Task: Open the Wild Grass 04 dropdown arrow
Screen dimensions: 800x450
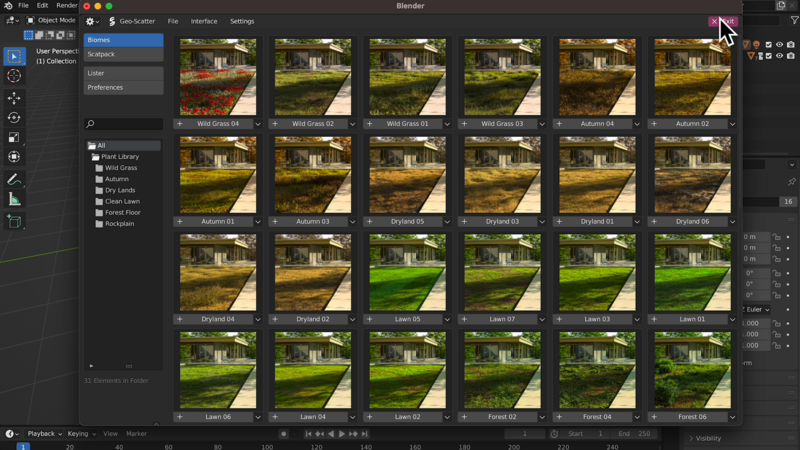Action: [258, 123]
